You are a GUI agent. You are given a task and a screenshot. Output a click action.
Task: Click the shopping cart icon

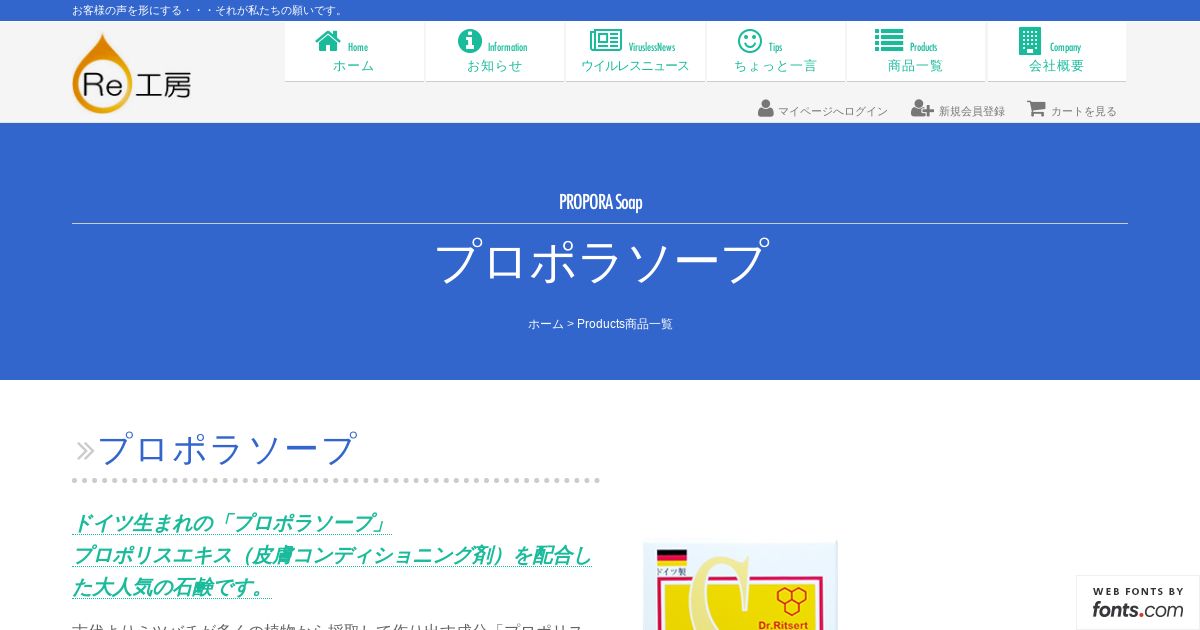click(x=1036, y=108)
